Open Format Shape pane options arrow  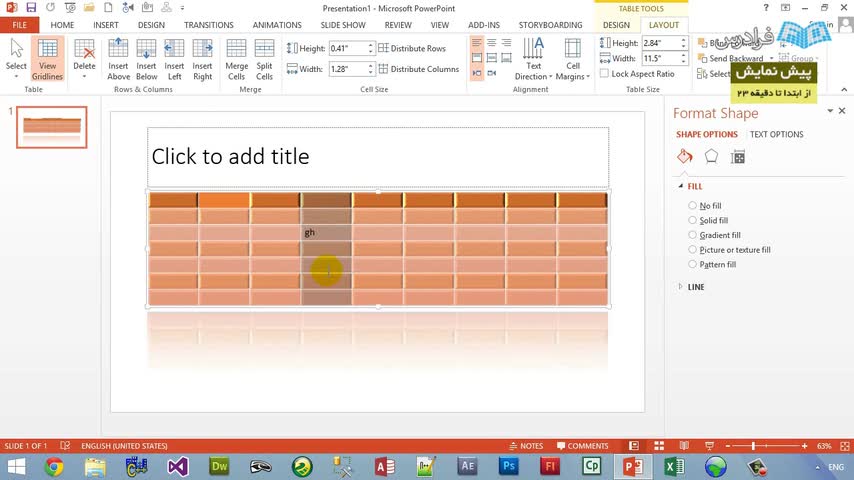[x=830, y=111]
